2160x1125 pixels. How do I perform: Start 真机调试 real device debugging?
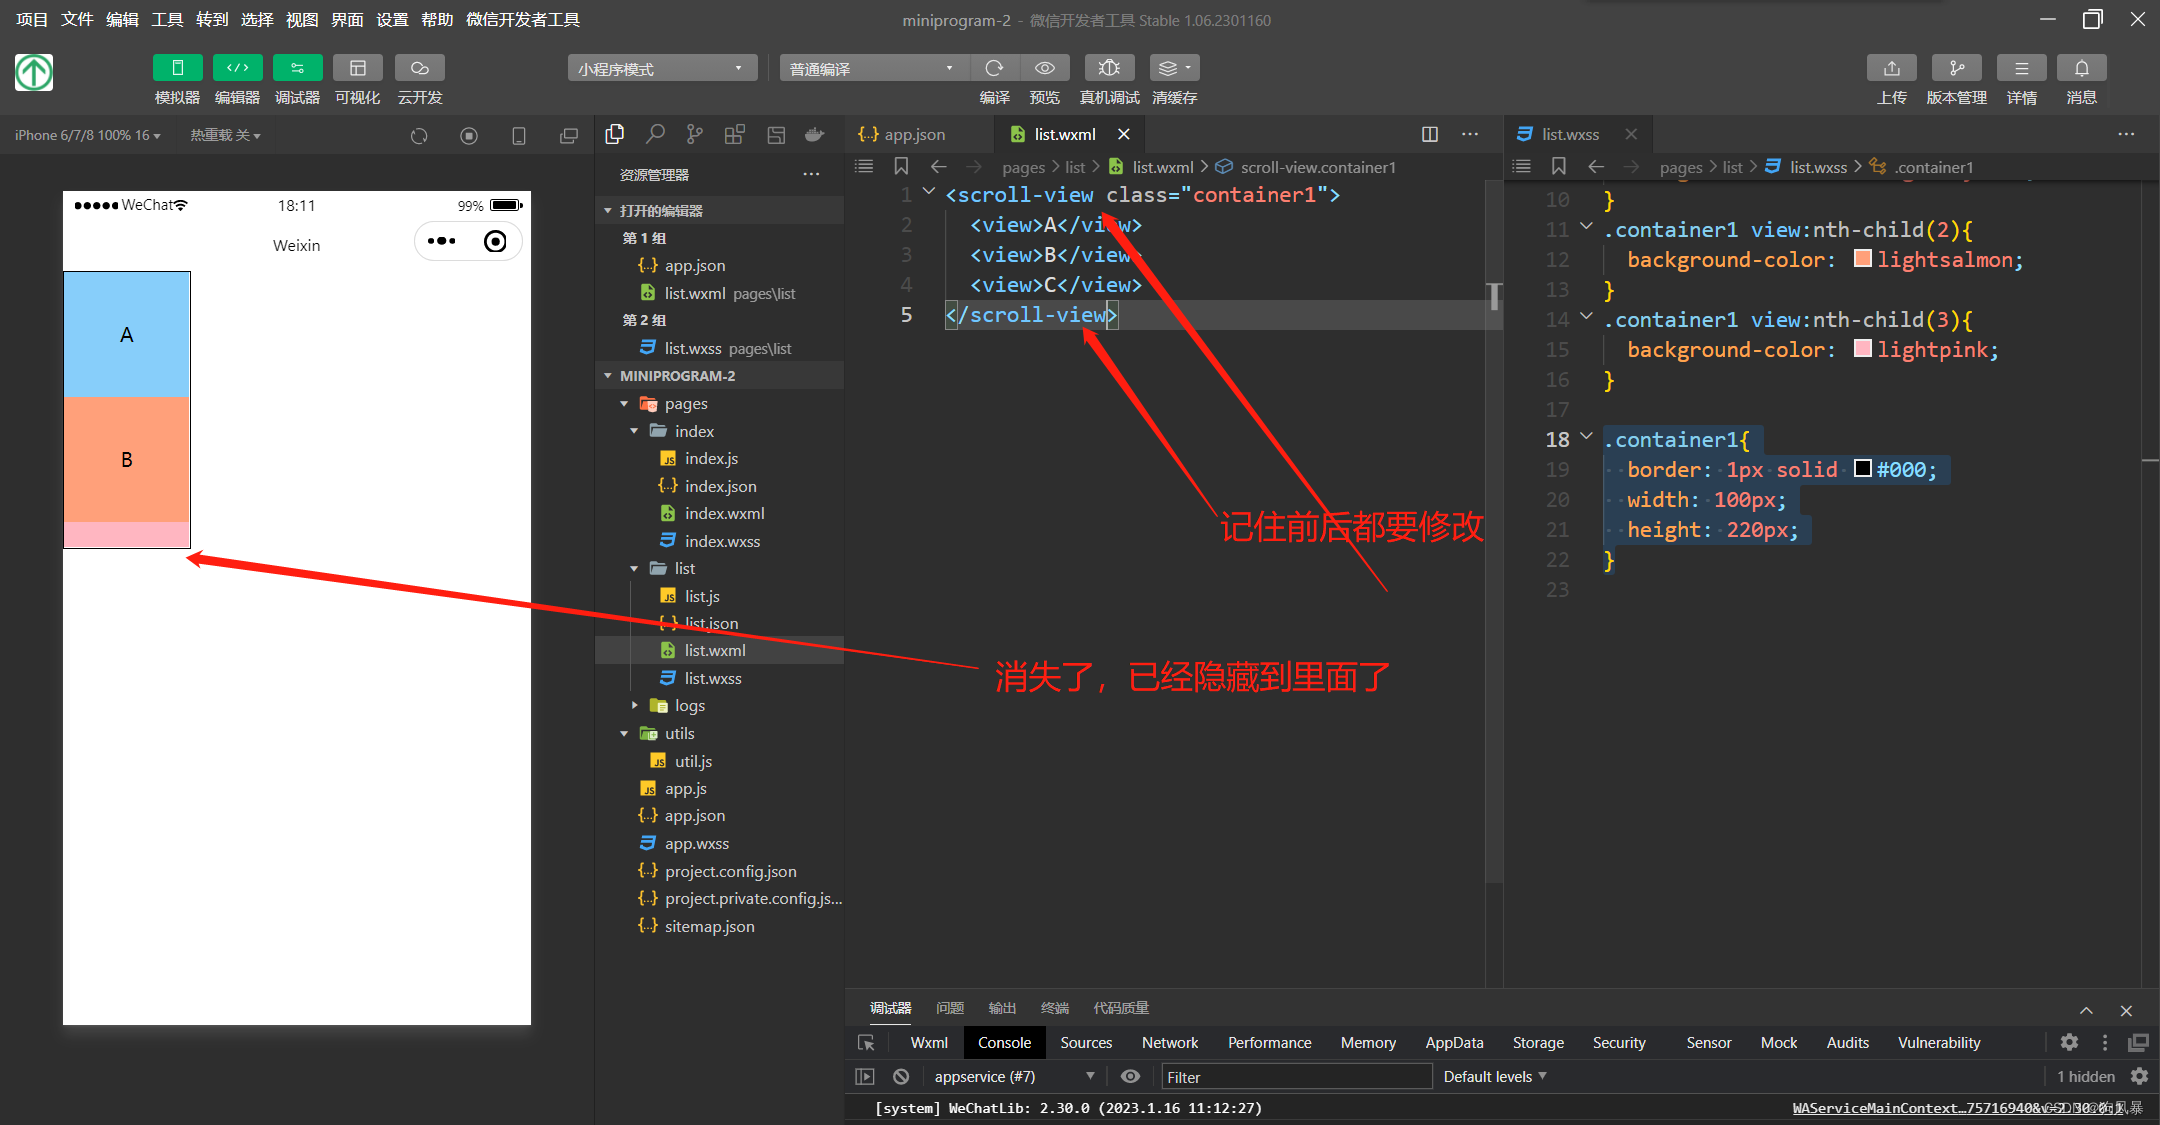(x=1109, y=67)
